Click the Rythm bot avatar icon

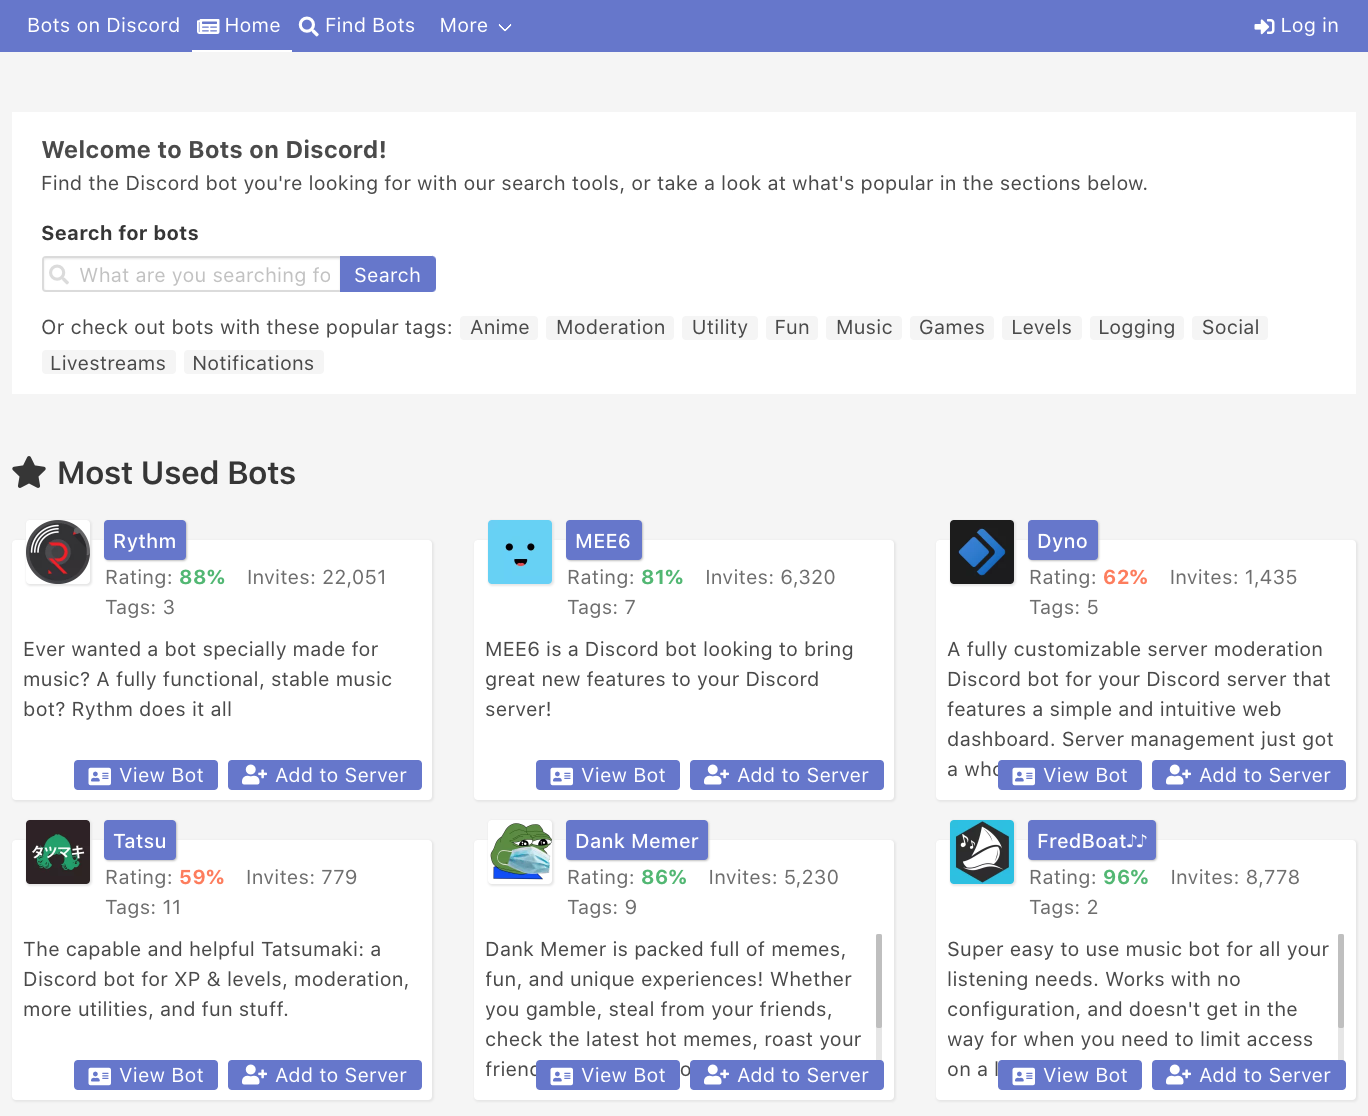[58, 552]
